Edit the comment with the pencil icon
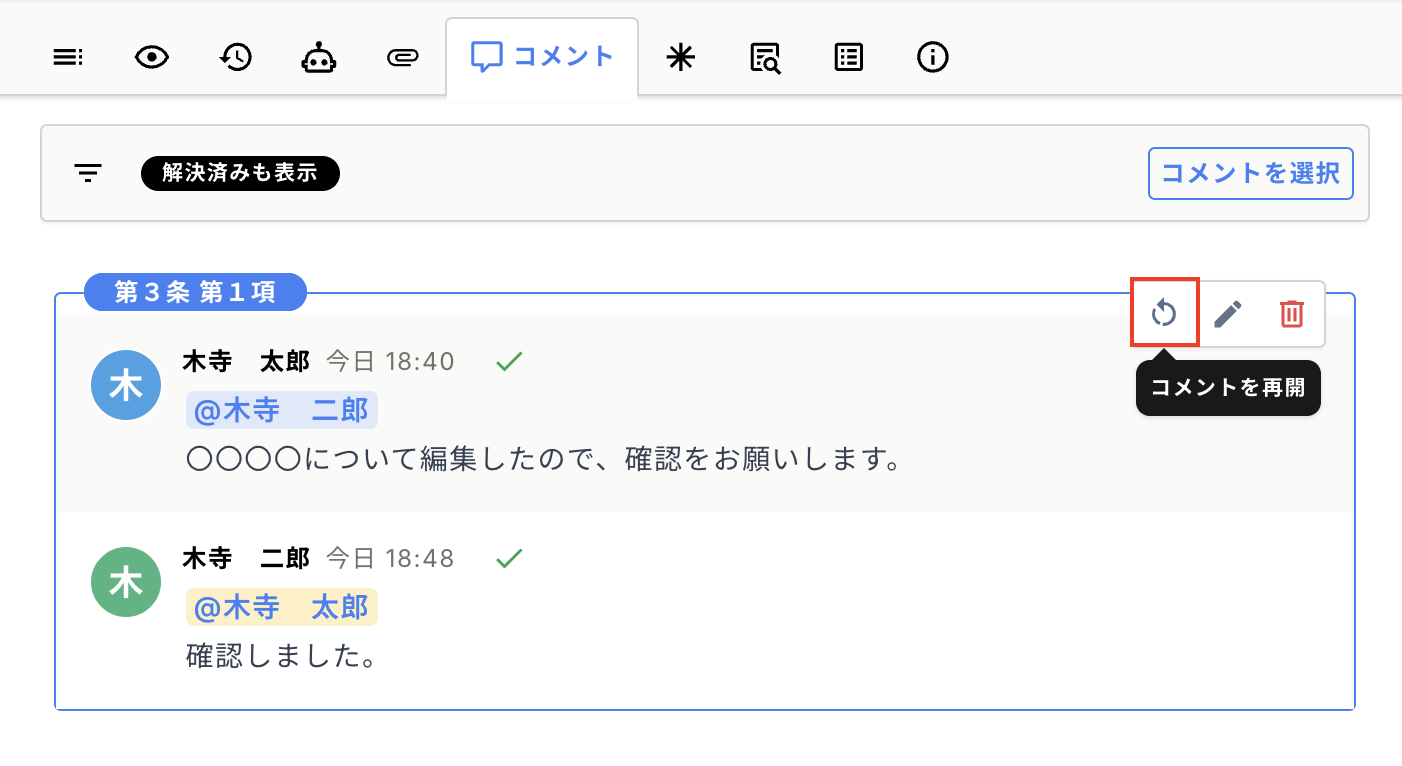 (1228, 314)
